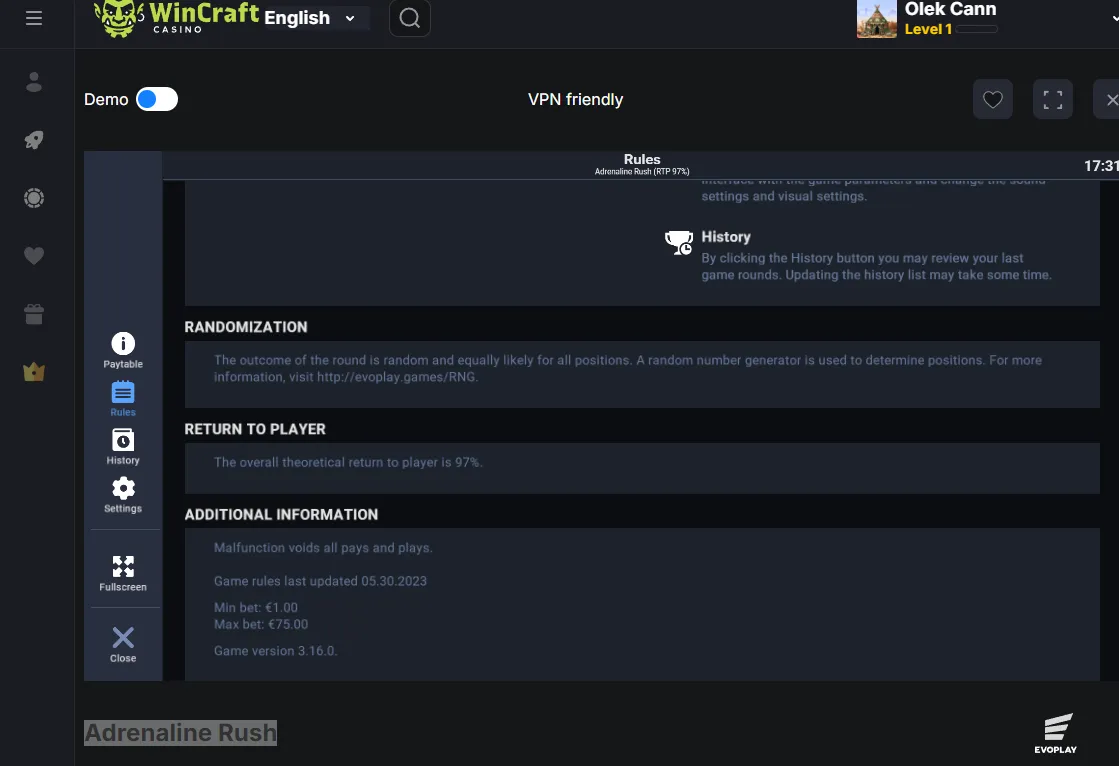Viewport: 1119px width, 766px height.
Task: Open the History clock icon
Action: (123, 447)
